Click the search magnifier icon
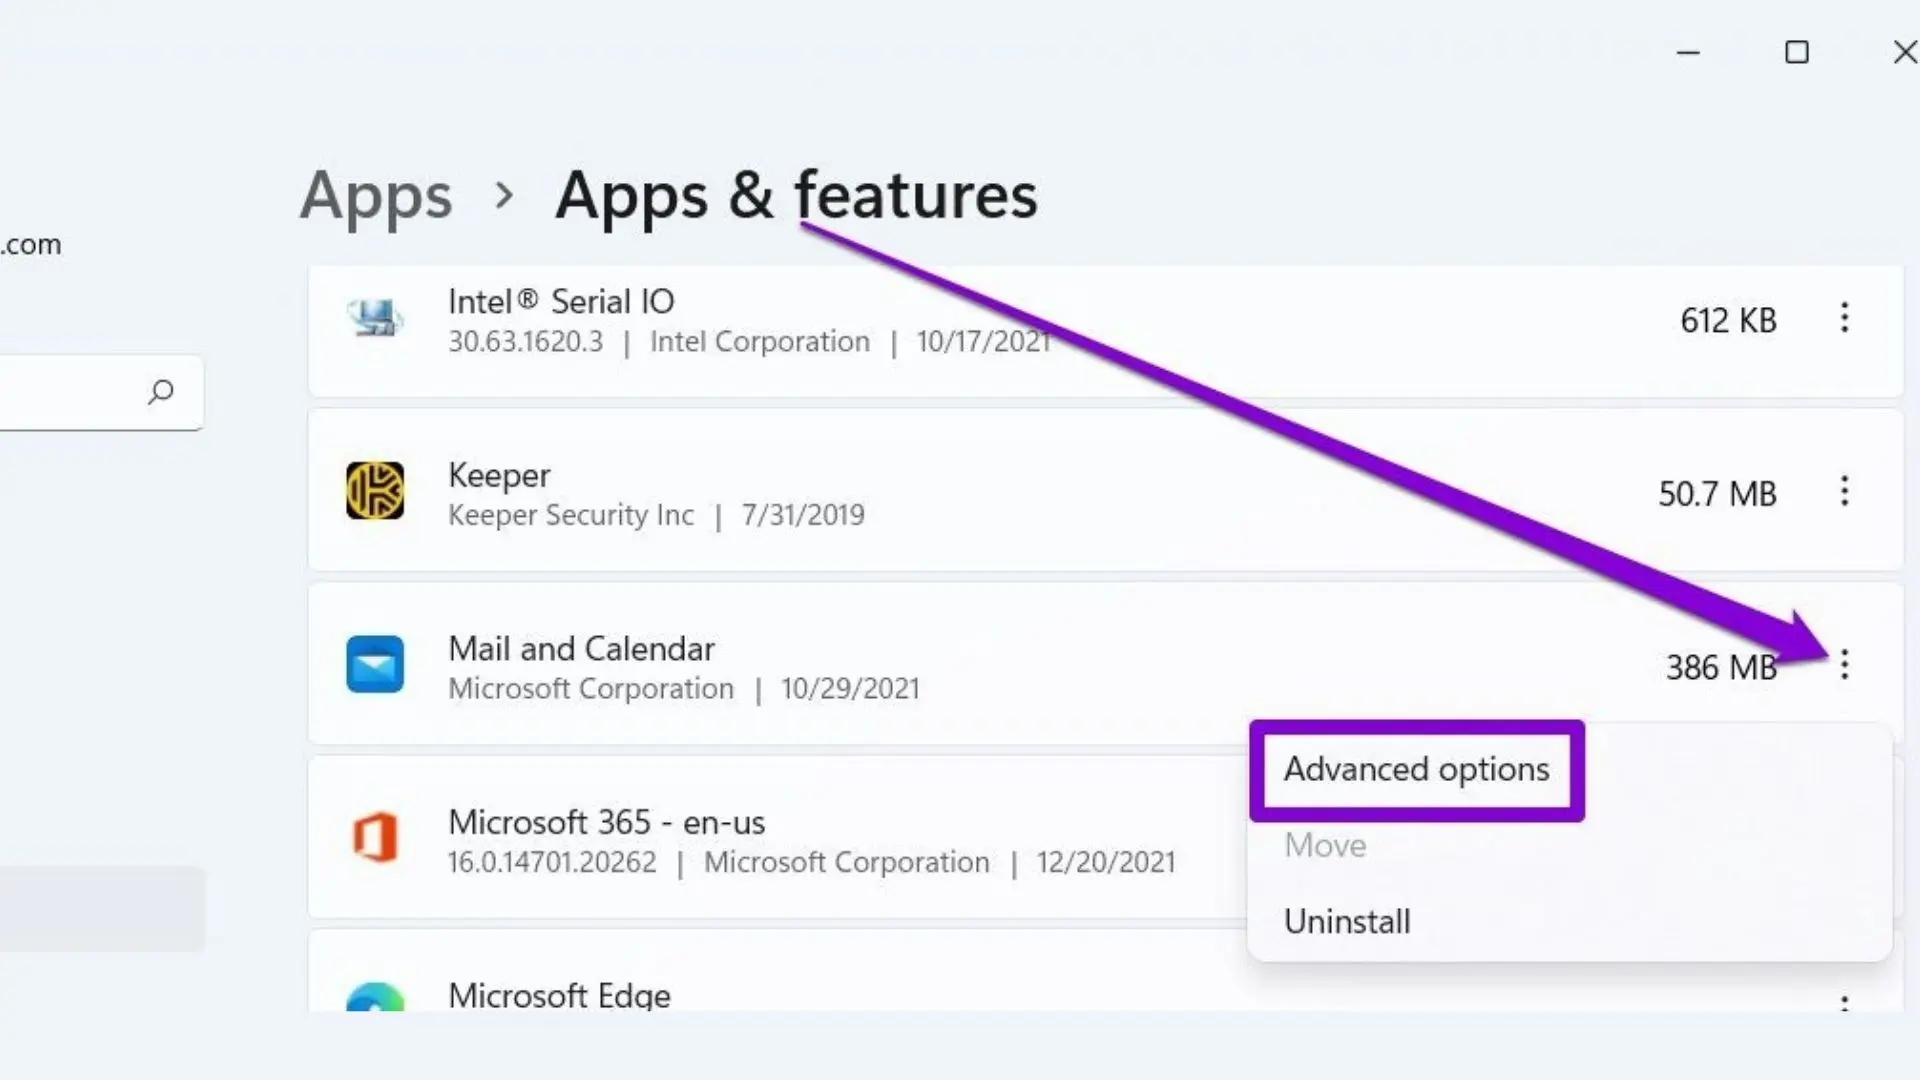1920x1080 pixels. pyautogui.click(x=161, y=391)
